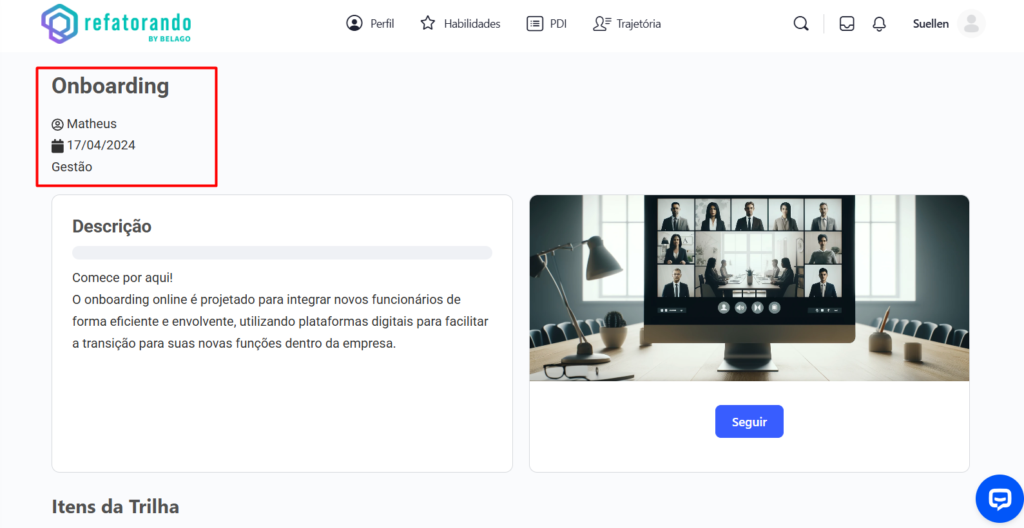Screen dimensions: 1024x528
Task: Open the Perfil menu item
Action: point(370,24)
